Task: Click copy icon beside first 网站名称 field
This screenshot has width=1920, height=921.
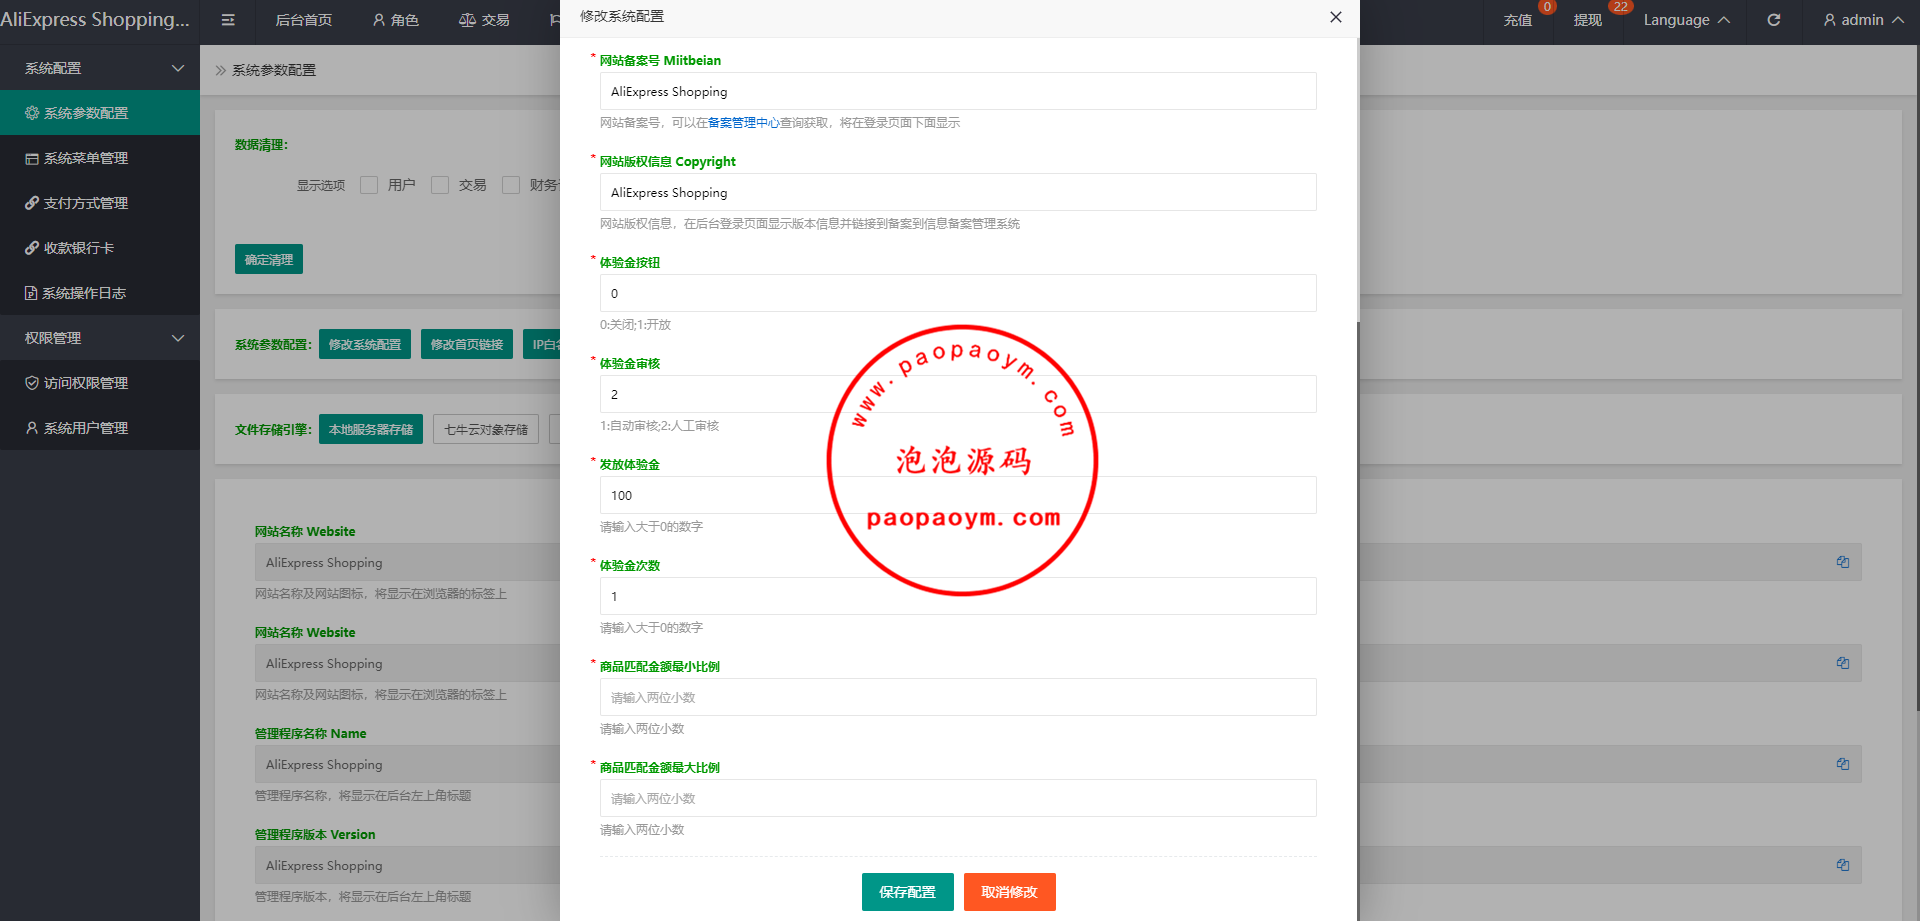Action: pyautogui.click(x=1842, y=562)
